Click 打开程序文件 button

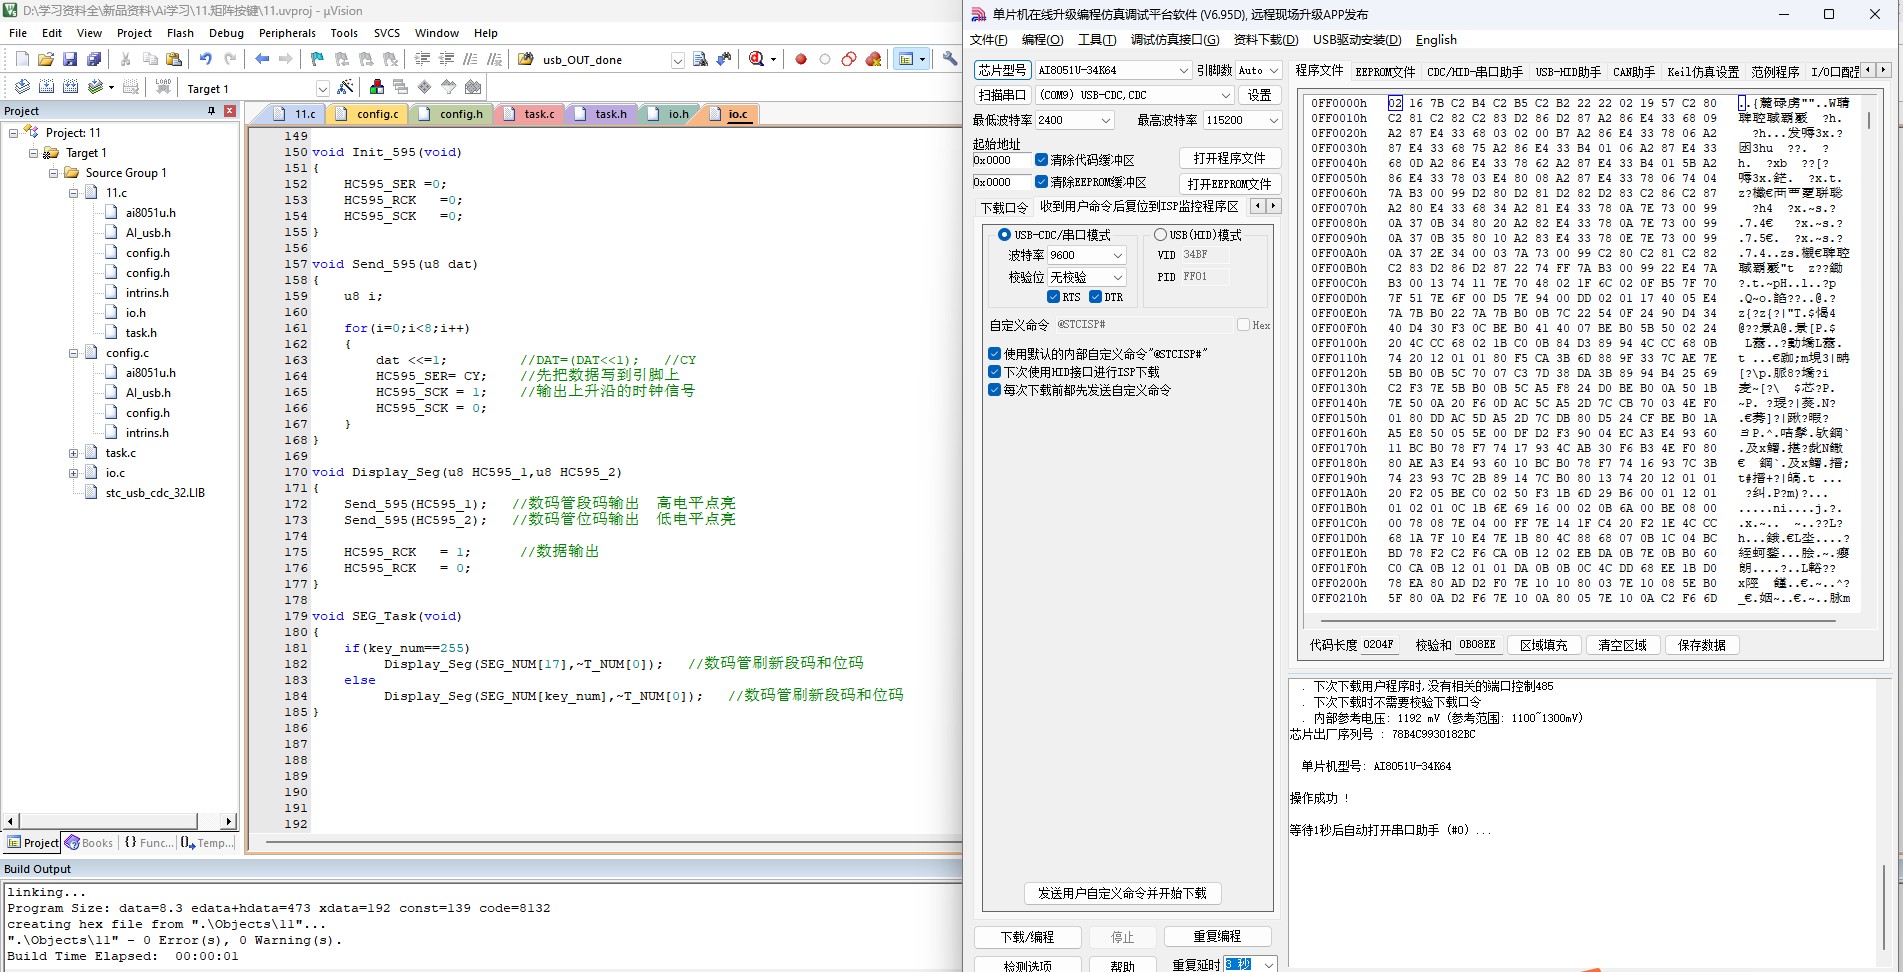click(1229, 158)
